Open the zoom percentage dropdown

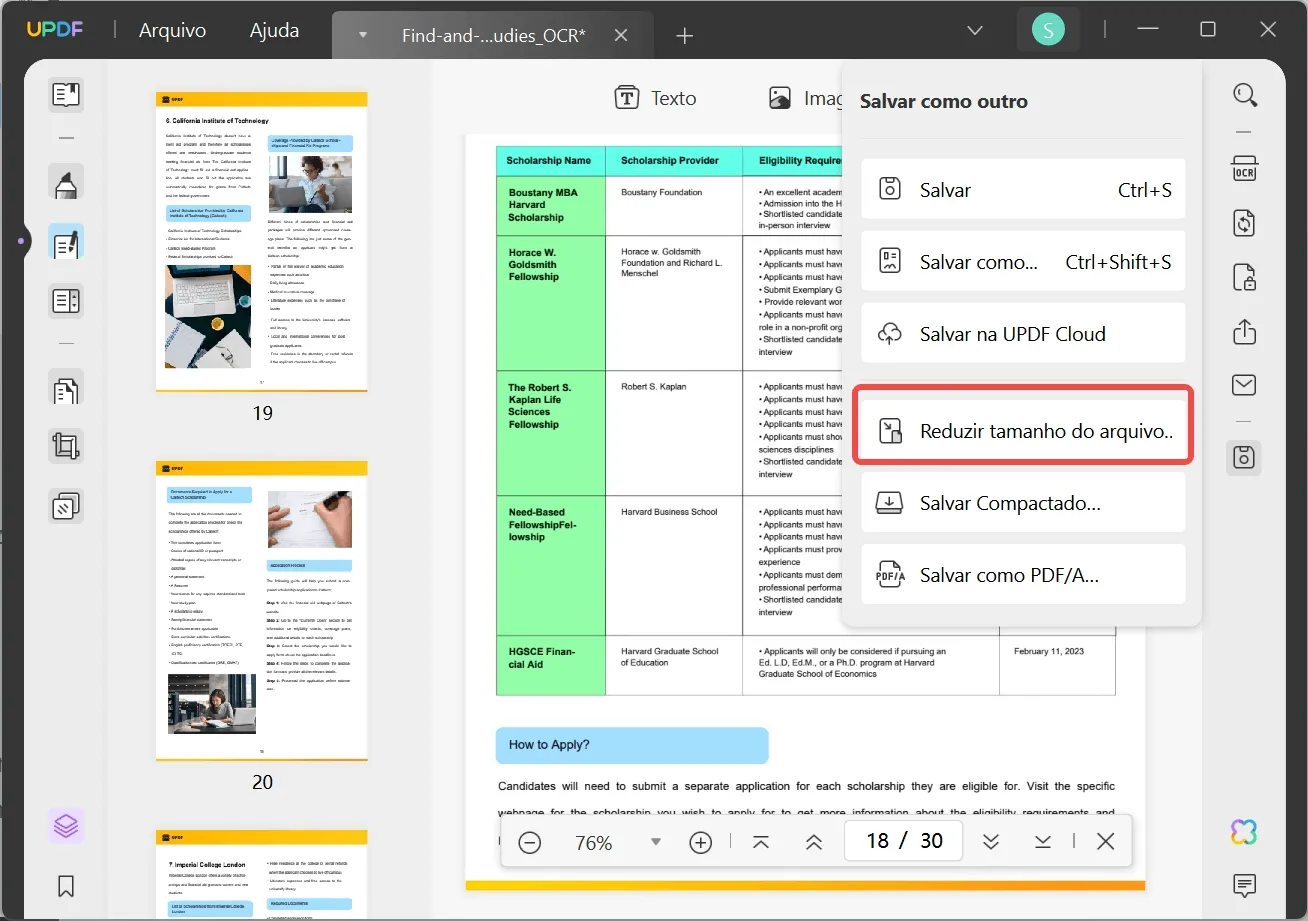pos(656,843)
